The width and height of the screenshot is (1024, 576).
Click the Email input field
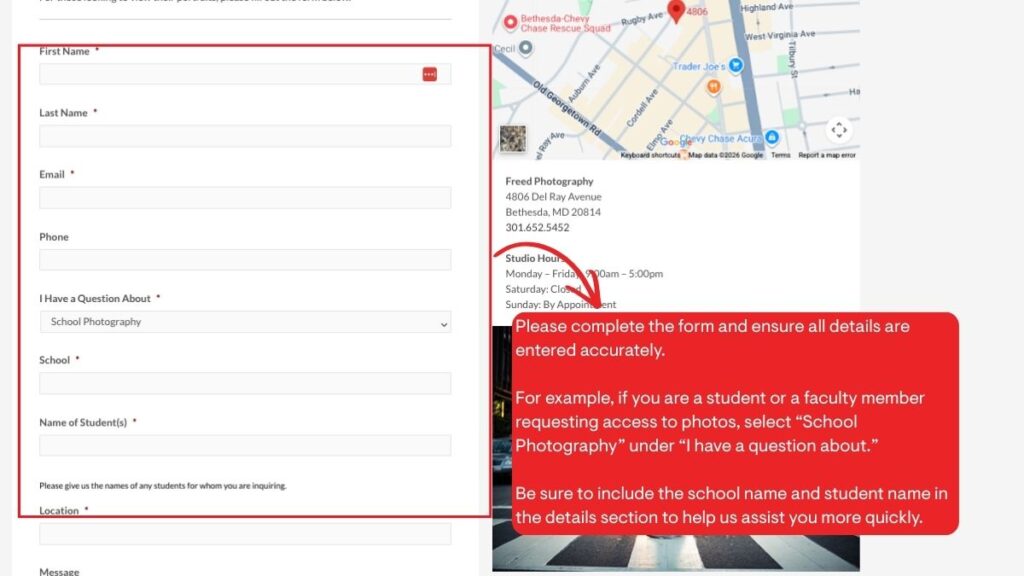tap(245, 198)
